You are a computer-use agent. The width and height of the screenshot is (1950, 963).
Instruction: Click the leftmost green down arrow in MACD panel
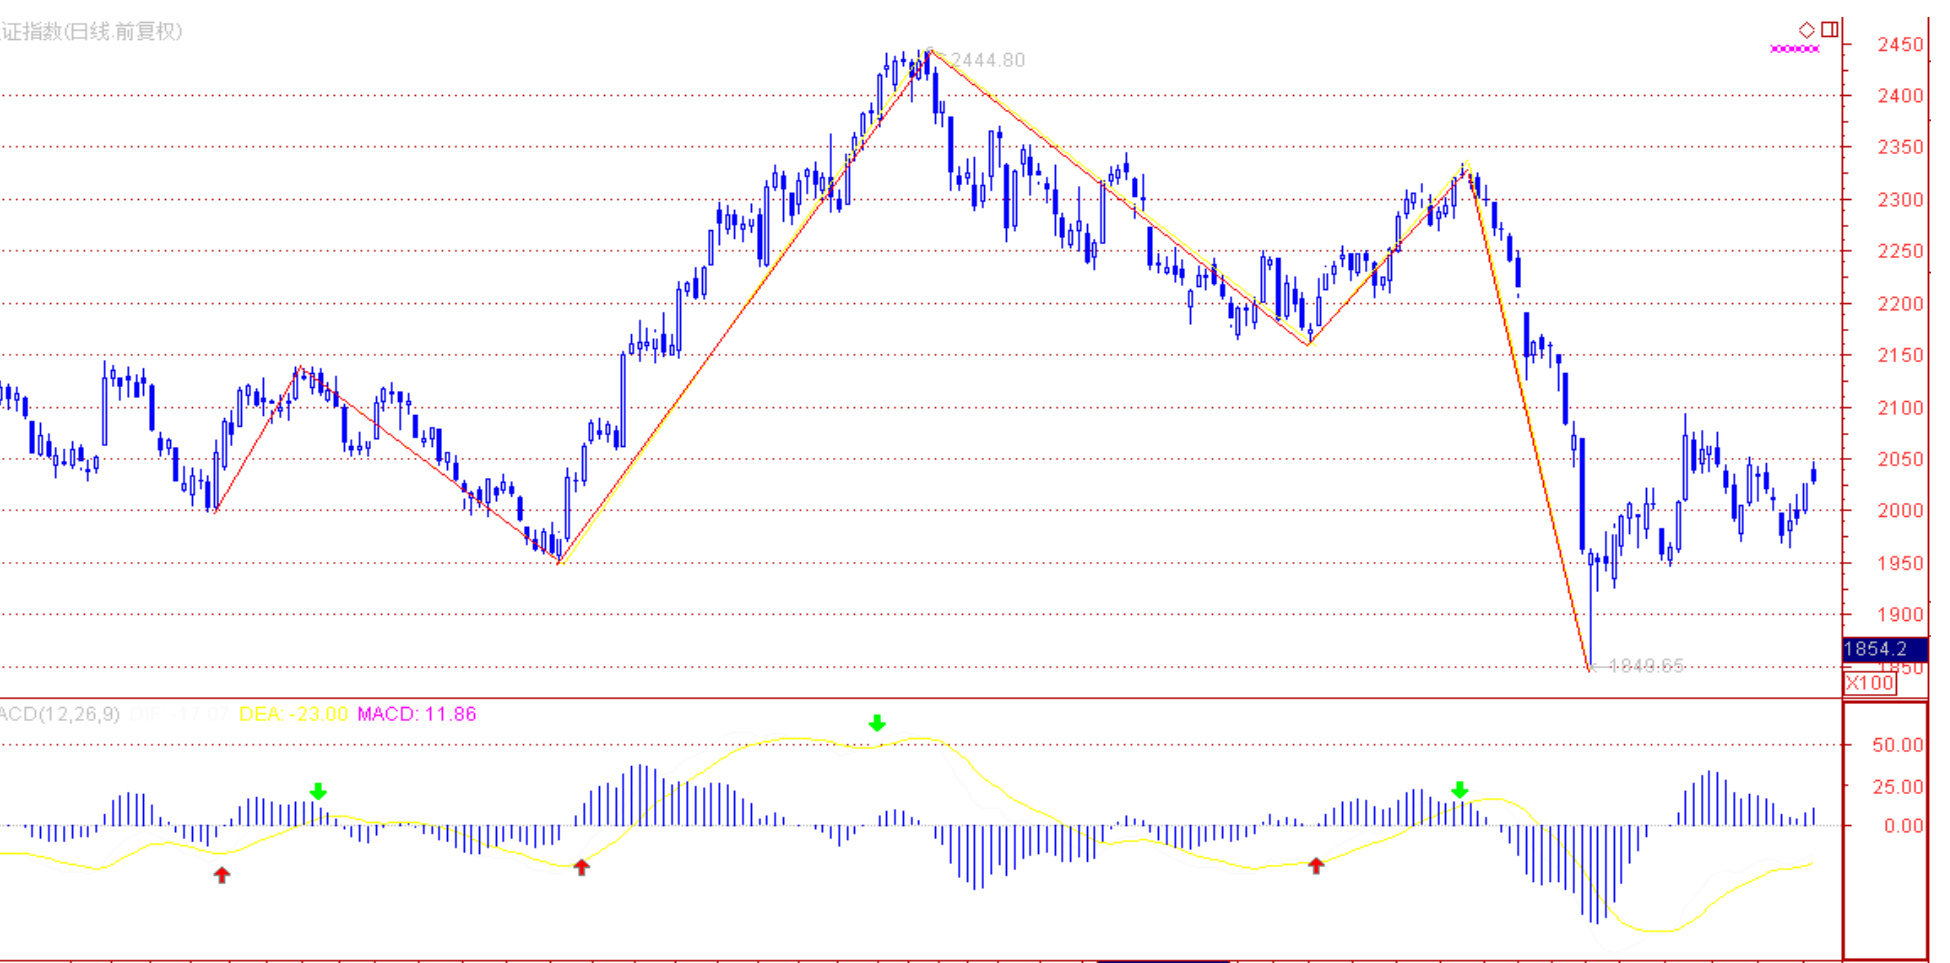pyautogui.click(x=318, y=792)
